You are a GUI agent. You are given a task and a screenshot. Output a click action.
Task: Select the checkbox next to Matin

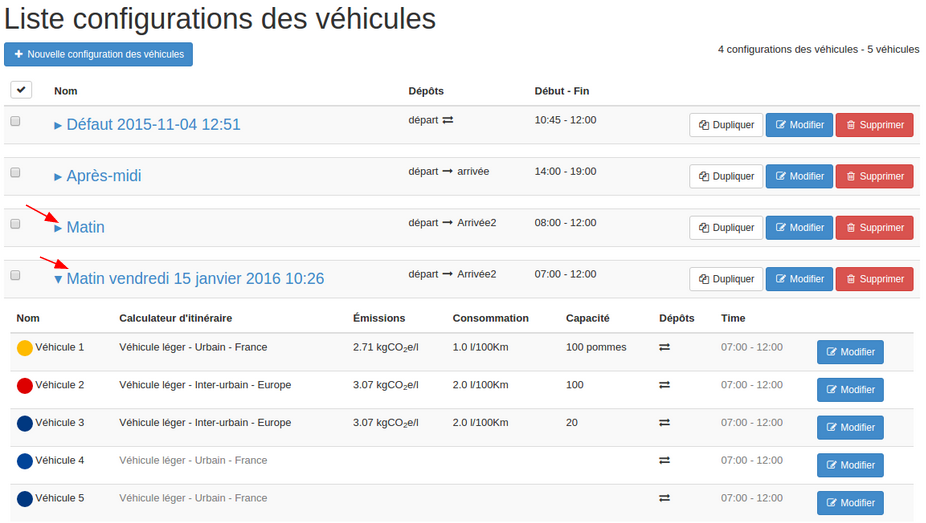(16, 224)
